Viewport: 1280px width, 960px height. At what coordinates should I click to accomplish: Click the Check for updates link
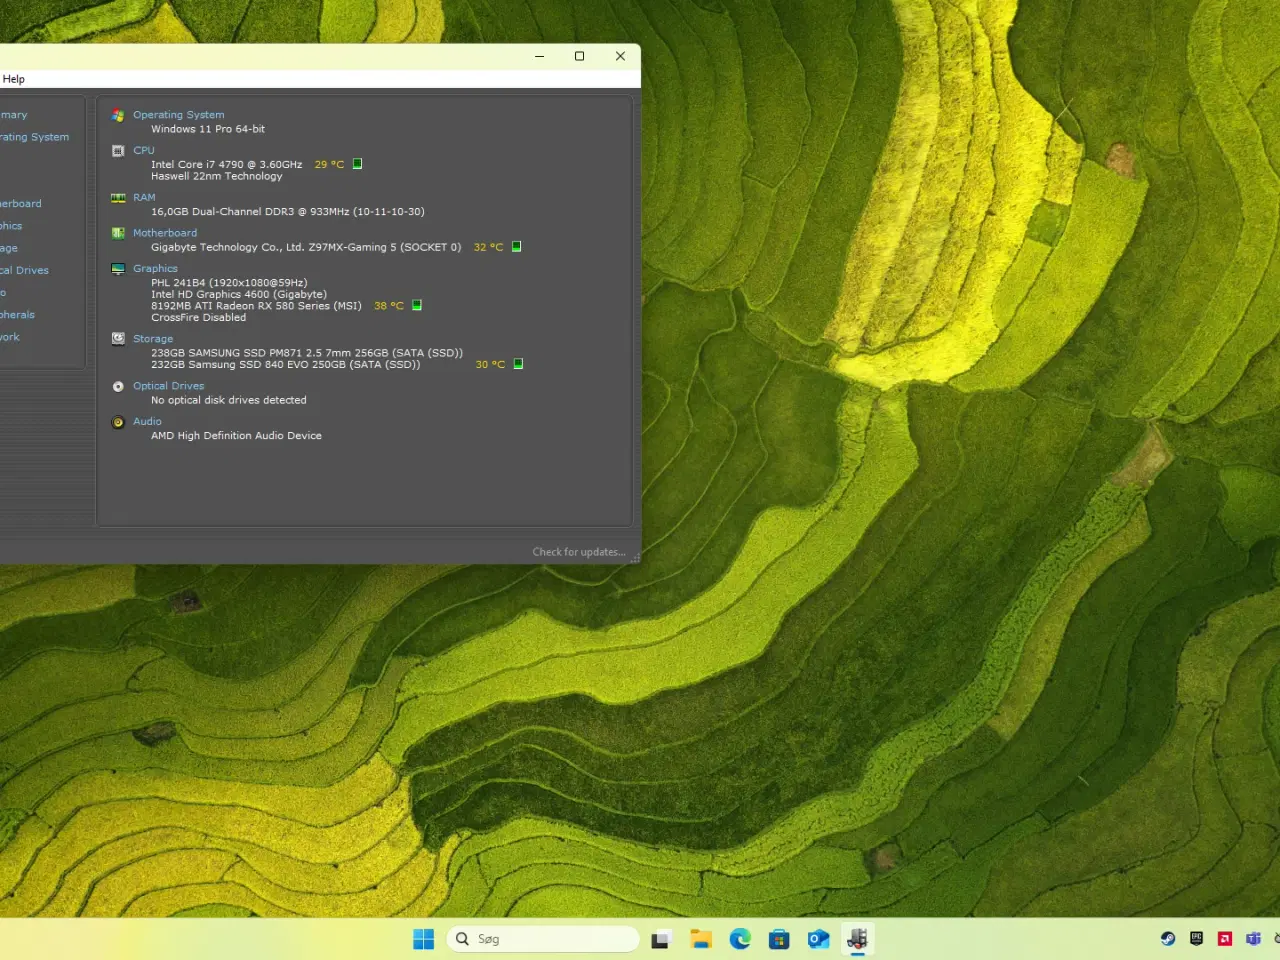point(578,552)
